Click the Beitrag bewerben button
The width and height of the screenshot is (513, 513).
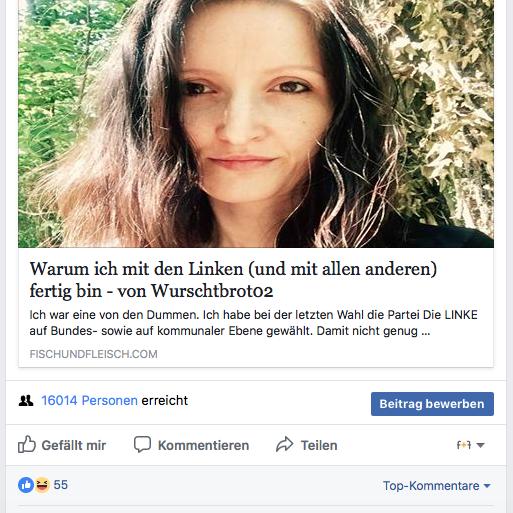(x=432, y=404)
